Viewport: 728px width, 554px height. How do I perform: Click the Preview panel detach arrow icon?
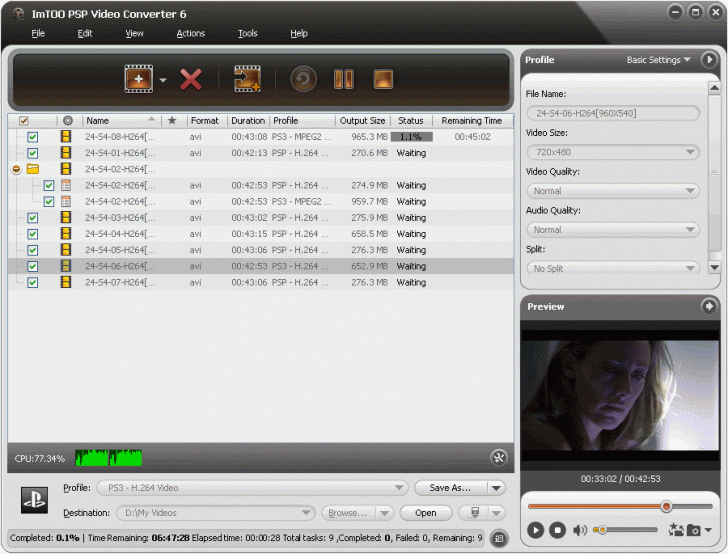(709, 306)
